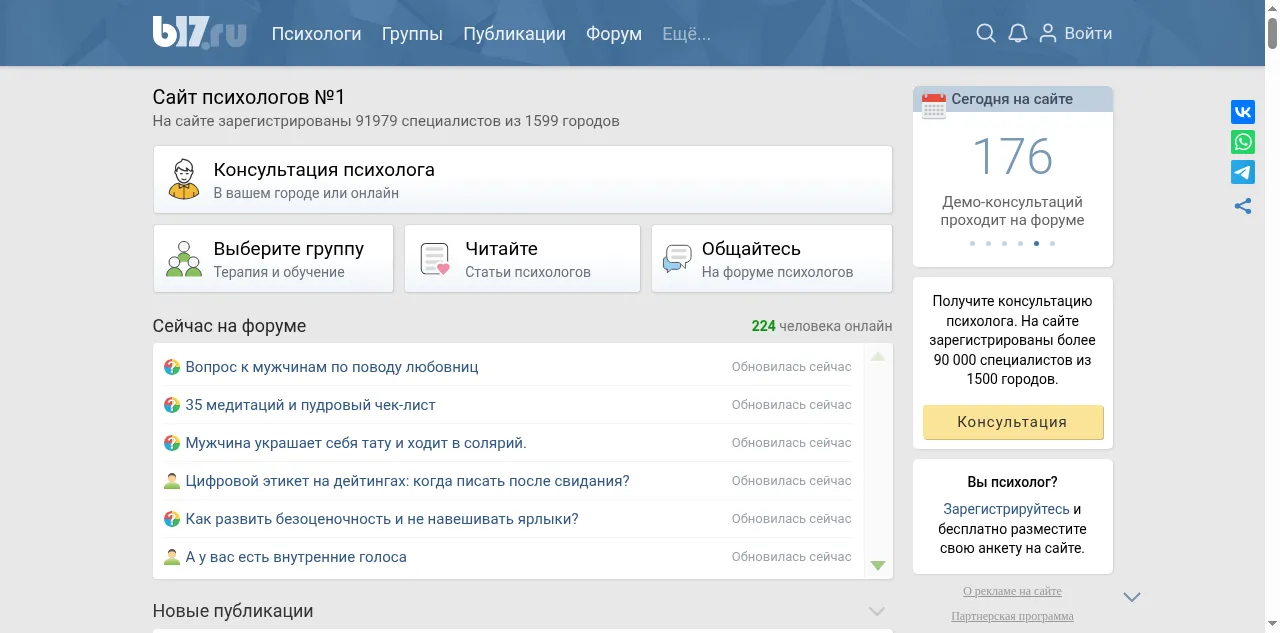This screenshot has height=633, width=1280.
Task: Open Выберите группу card
Action: [x=273, y=259]
